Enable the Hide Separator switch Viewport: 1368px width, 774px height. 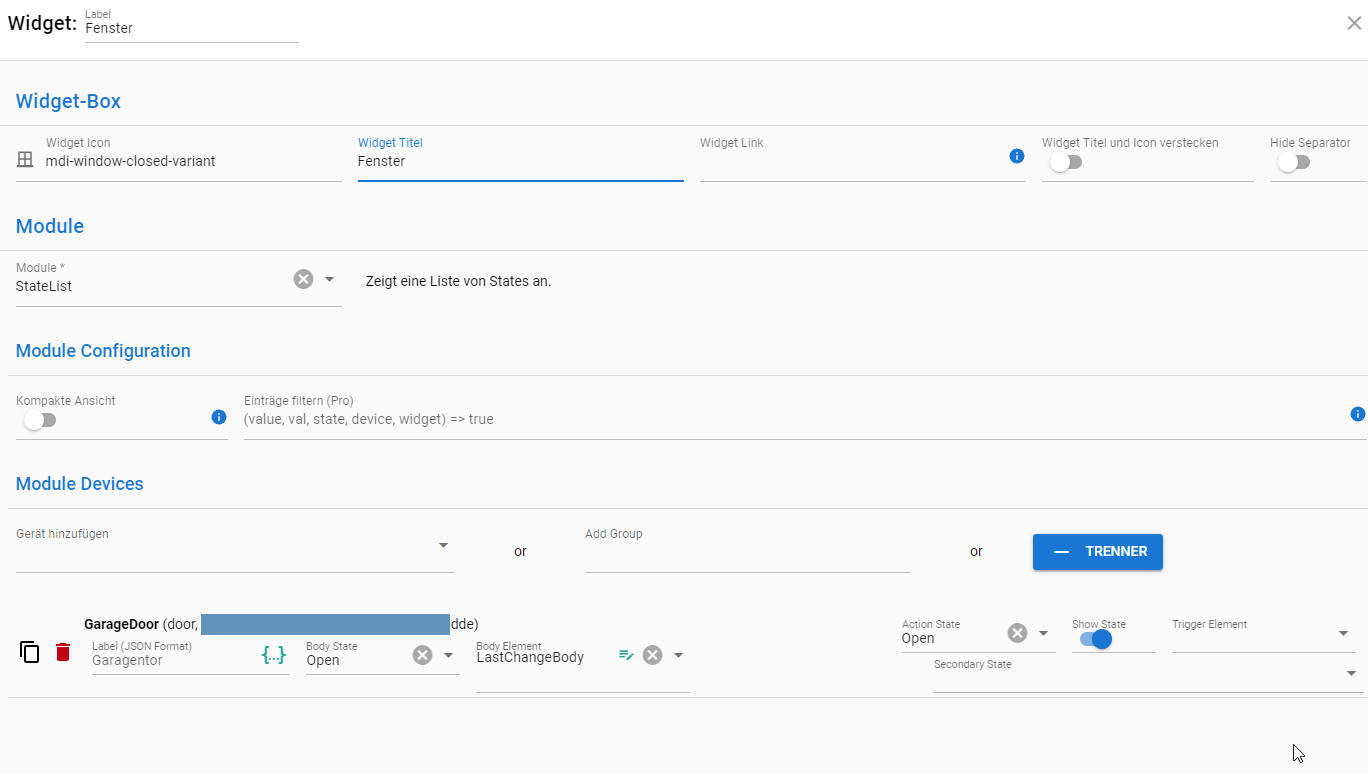(x=1293, y=162)
